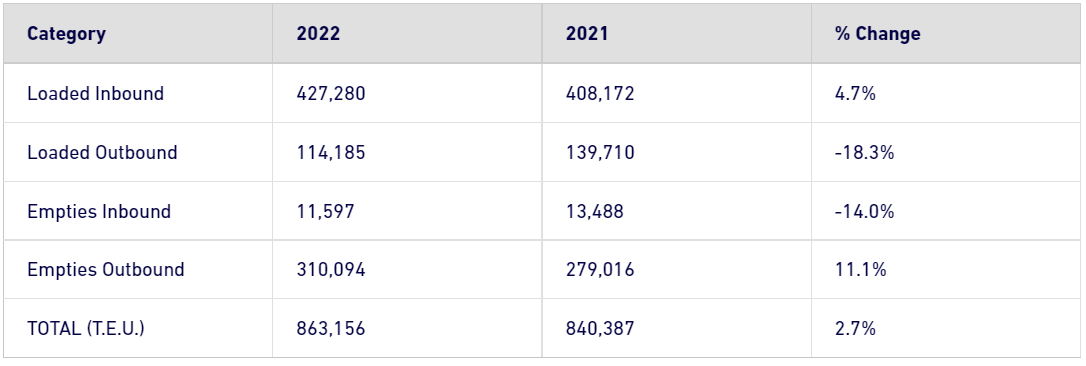Select the TOTAL (T.E.U.) row label
The height and width of the screenshot is (366, 1086).
pyautogui.click(x=86, y=328)
